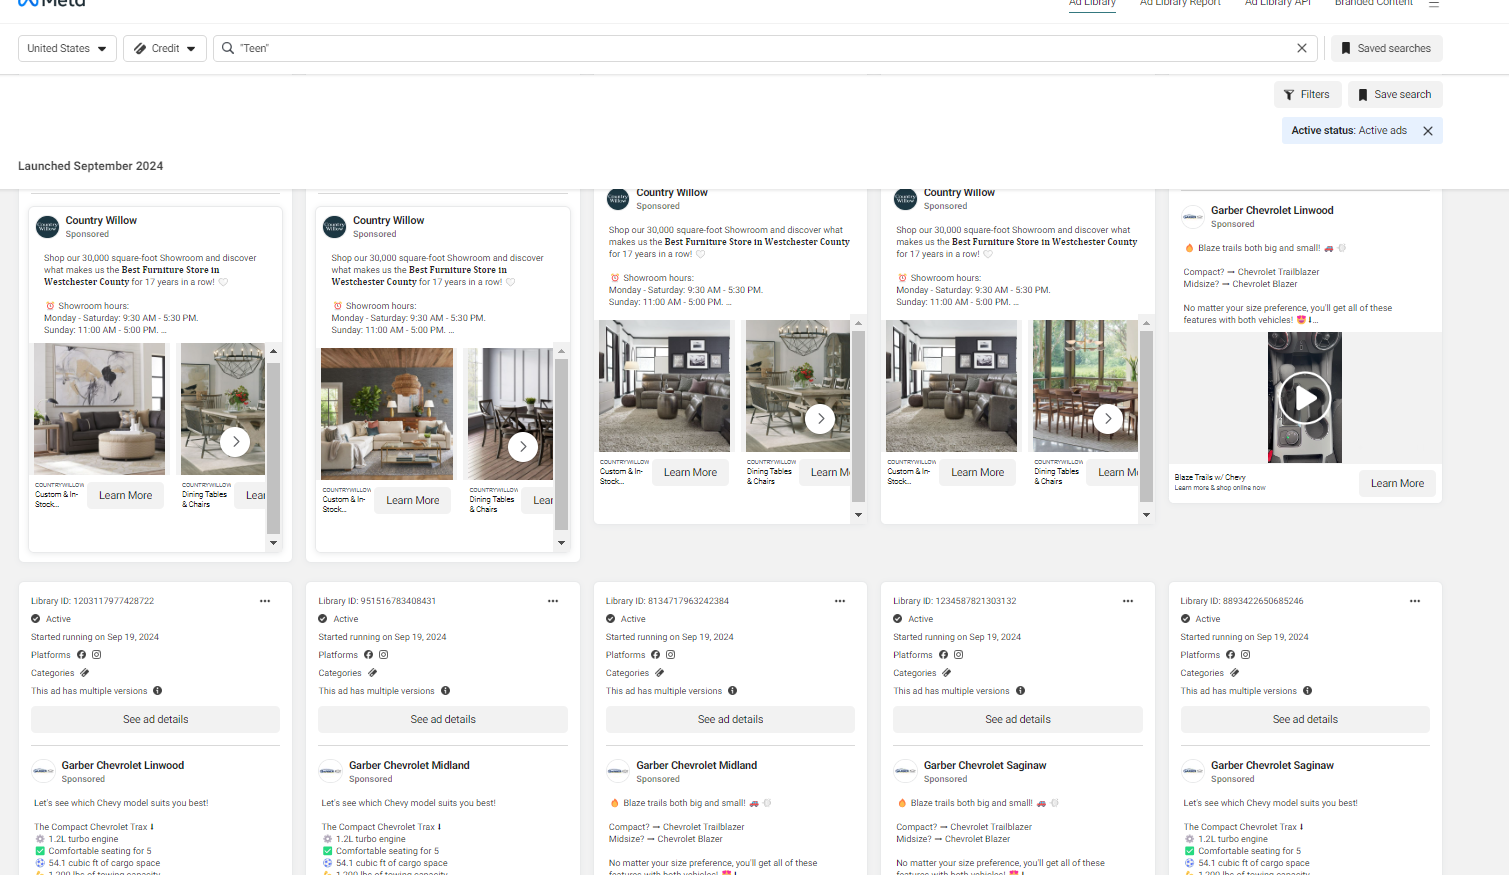Viewport: 1509px width, 875px height.
Task: Click Instagram platform icon for ad 1203117977428722
Action: pyautogui.click(x=96, y=655)
